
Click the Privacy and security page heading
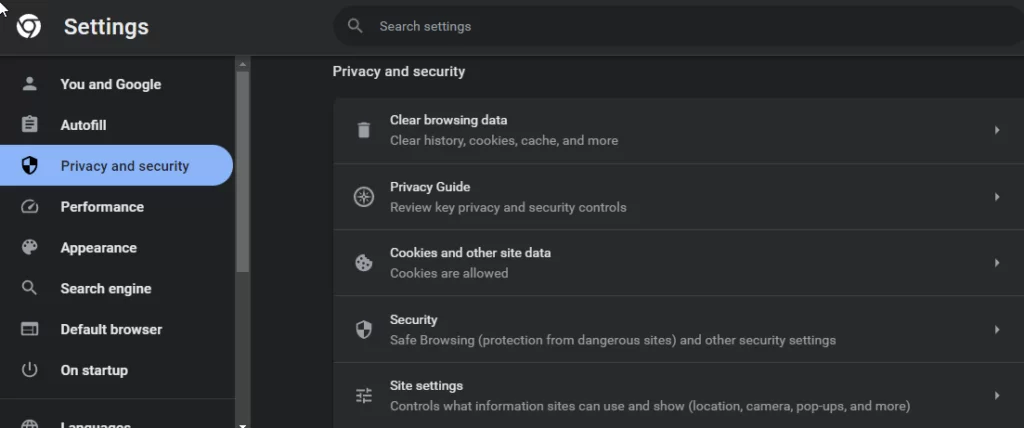click(398, 71)
